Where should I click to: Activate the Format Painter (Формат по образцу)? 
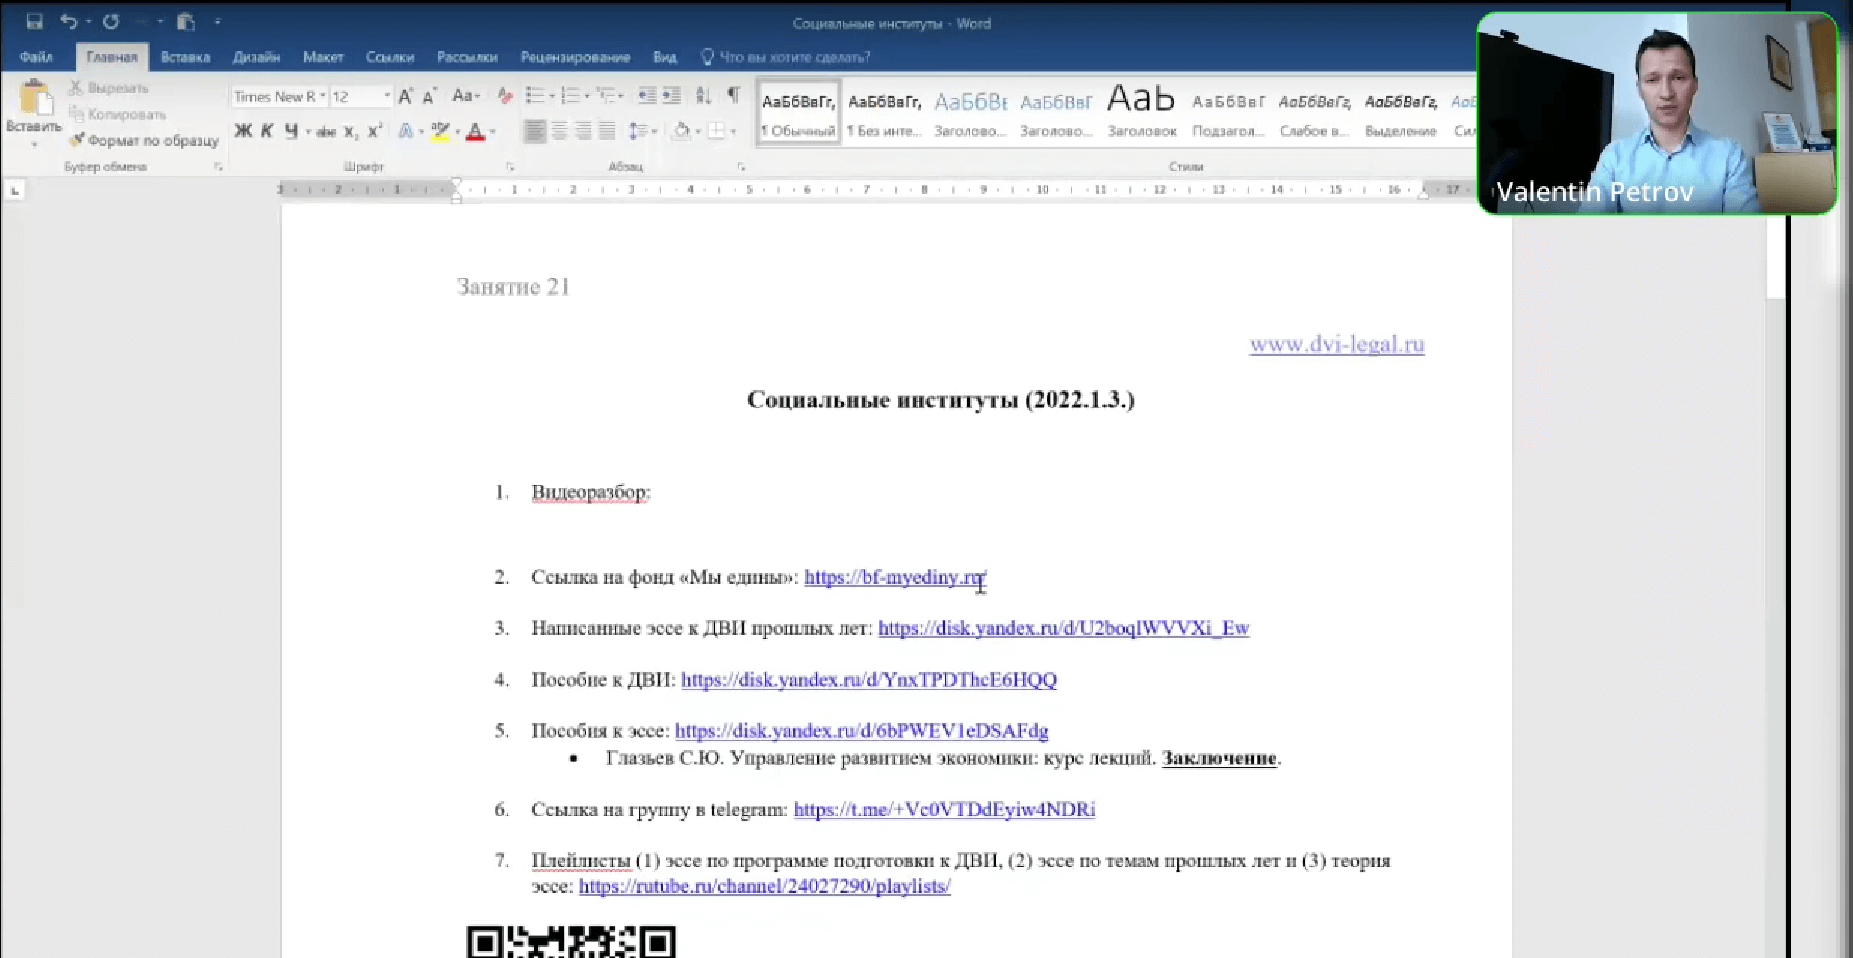[145, 140]
